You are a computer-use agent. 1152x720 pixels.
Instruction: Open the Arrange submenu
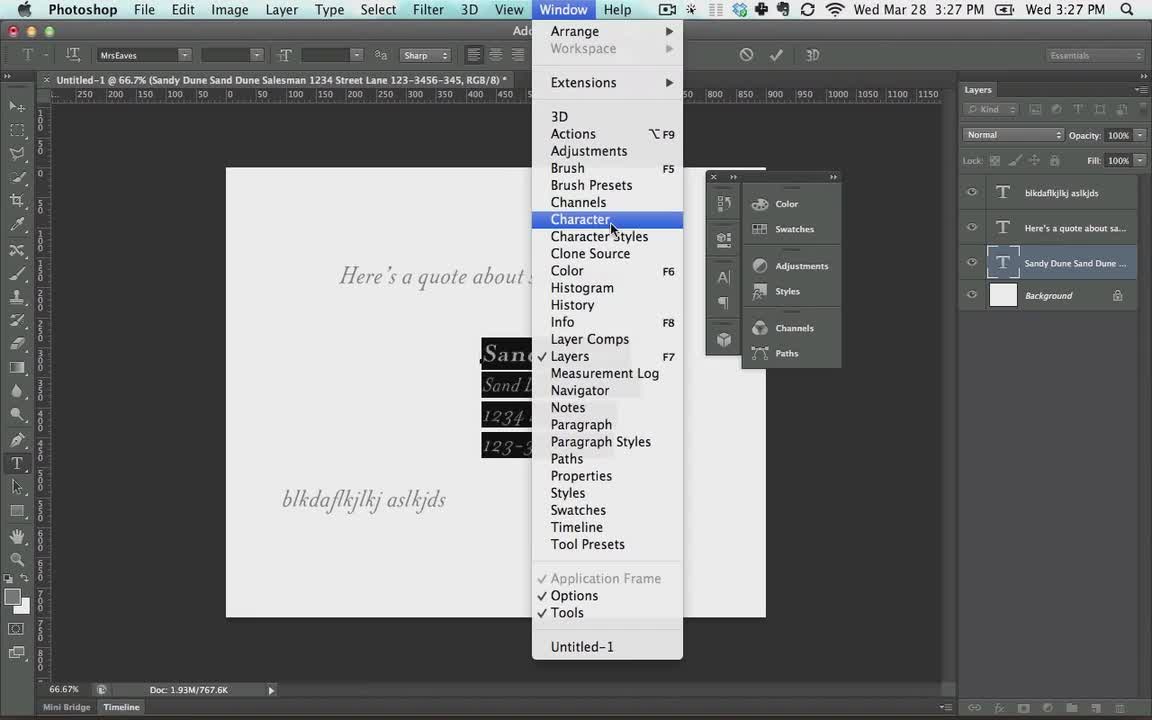(x=607, y=32)
